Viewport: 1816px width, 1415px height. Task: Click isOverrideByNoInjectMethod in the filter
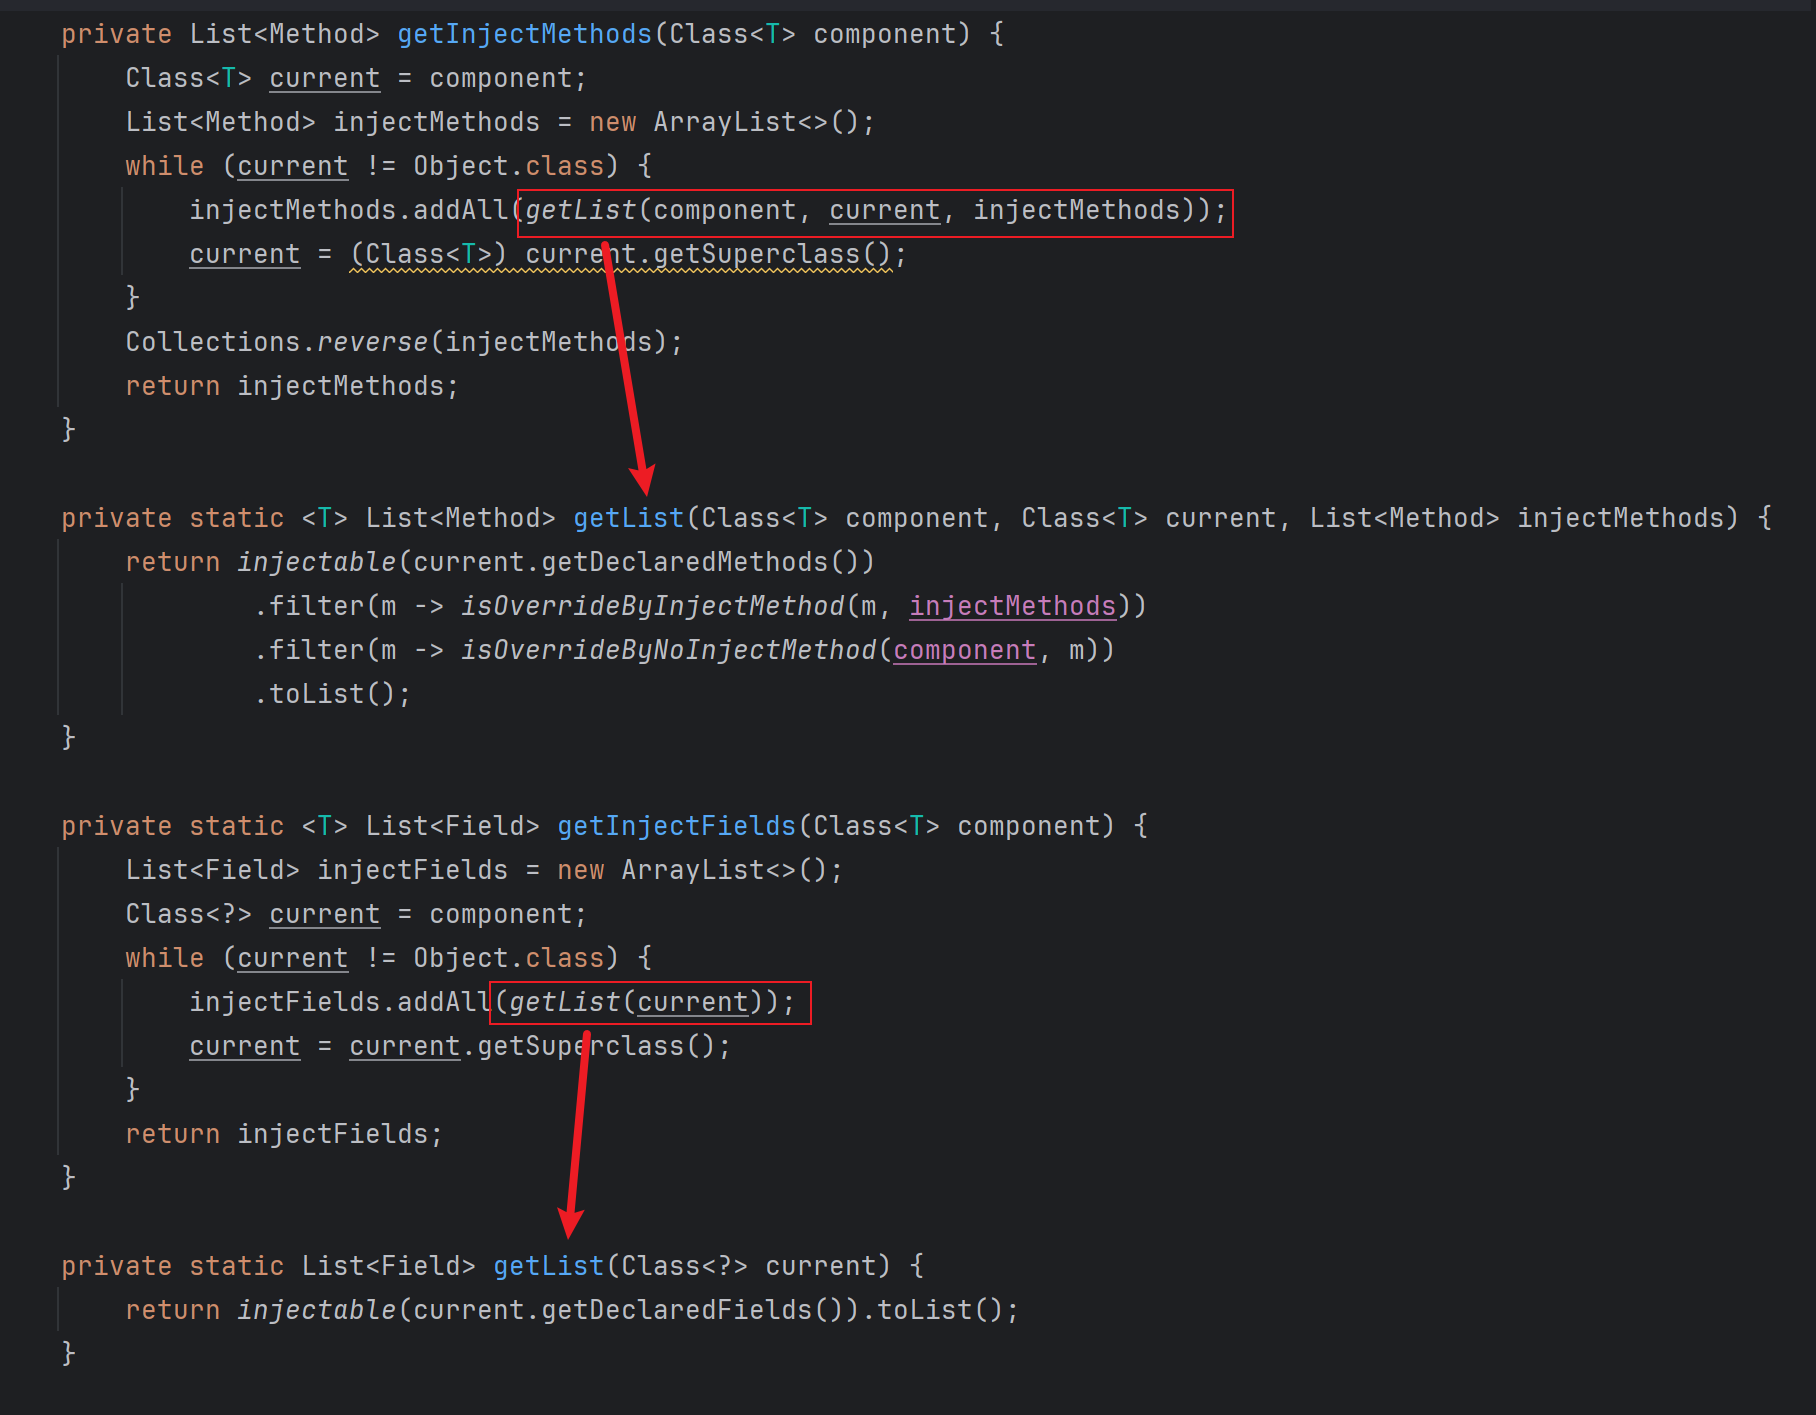pyautogui.click(x=668, y=650)
